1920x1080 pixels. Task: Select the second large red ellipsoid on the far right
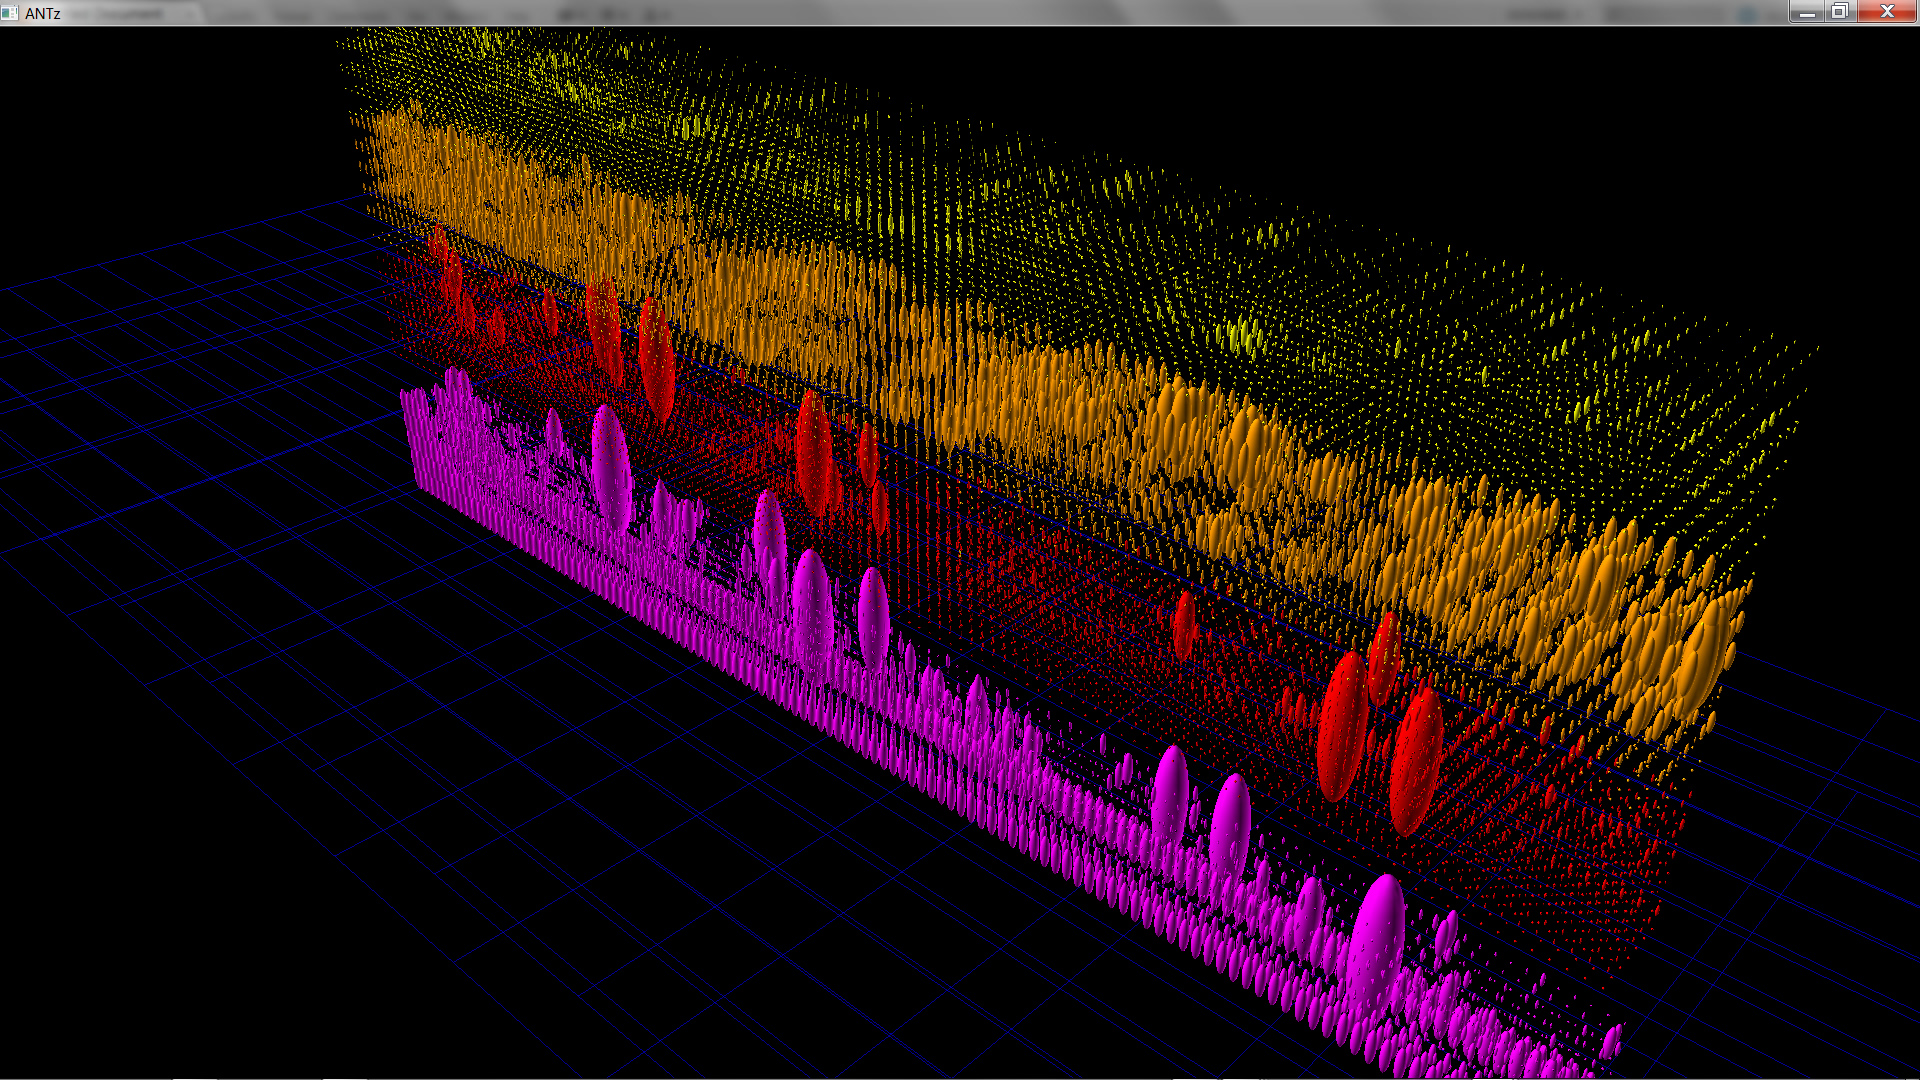[1416, 760]
